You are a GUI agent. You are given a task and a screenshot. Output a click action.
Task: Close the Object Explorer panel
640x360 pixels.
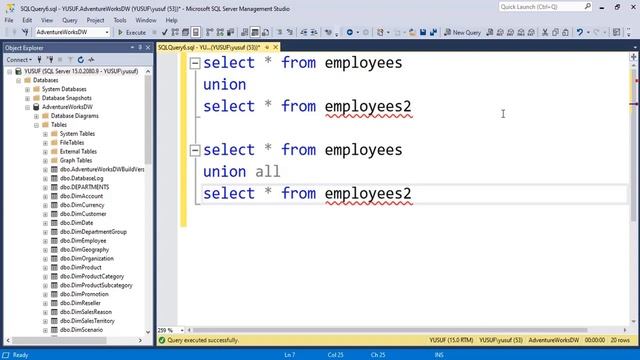tap(148, 48)
